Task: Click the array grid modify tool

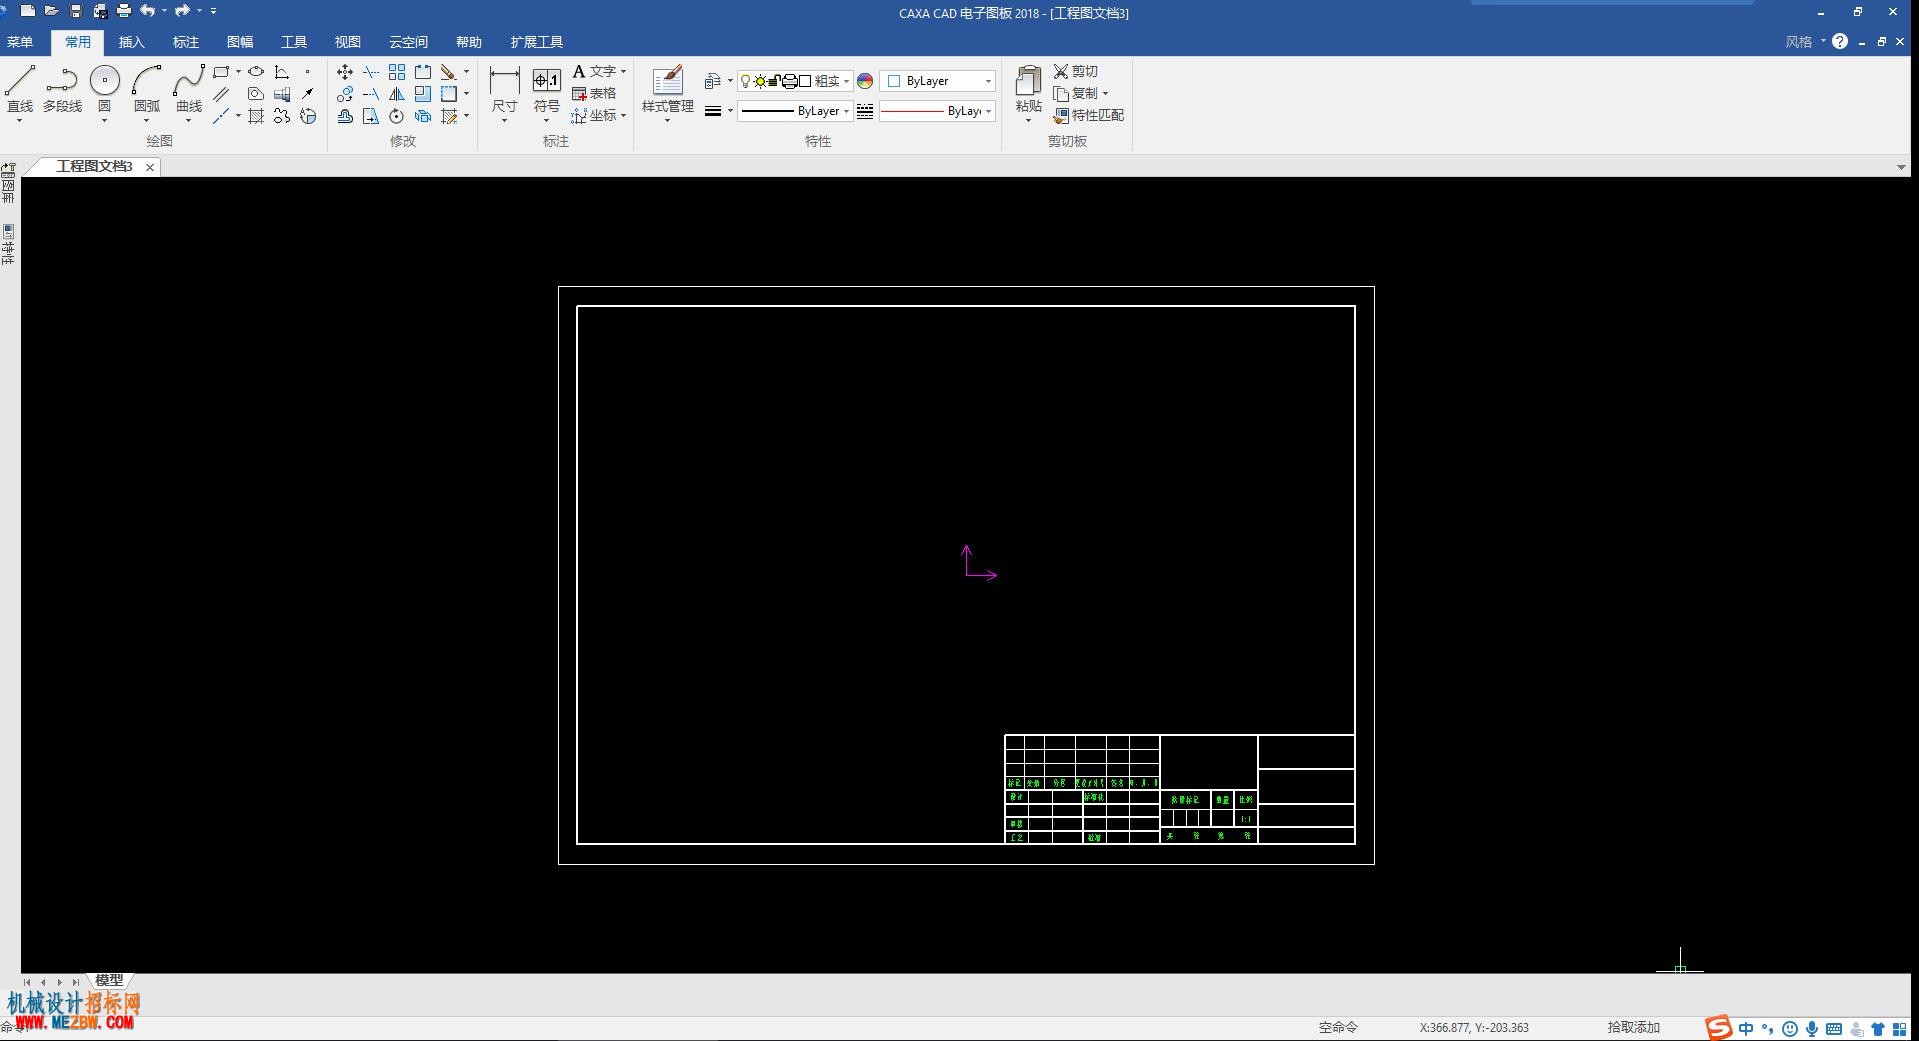Action: pyautogui.click(x=397, y=72)
